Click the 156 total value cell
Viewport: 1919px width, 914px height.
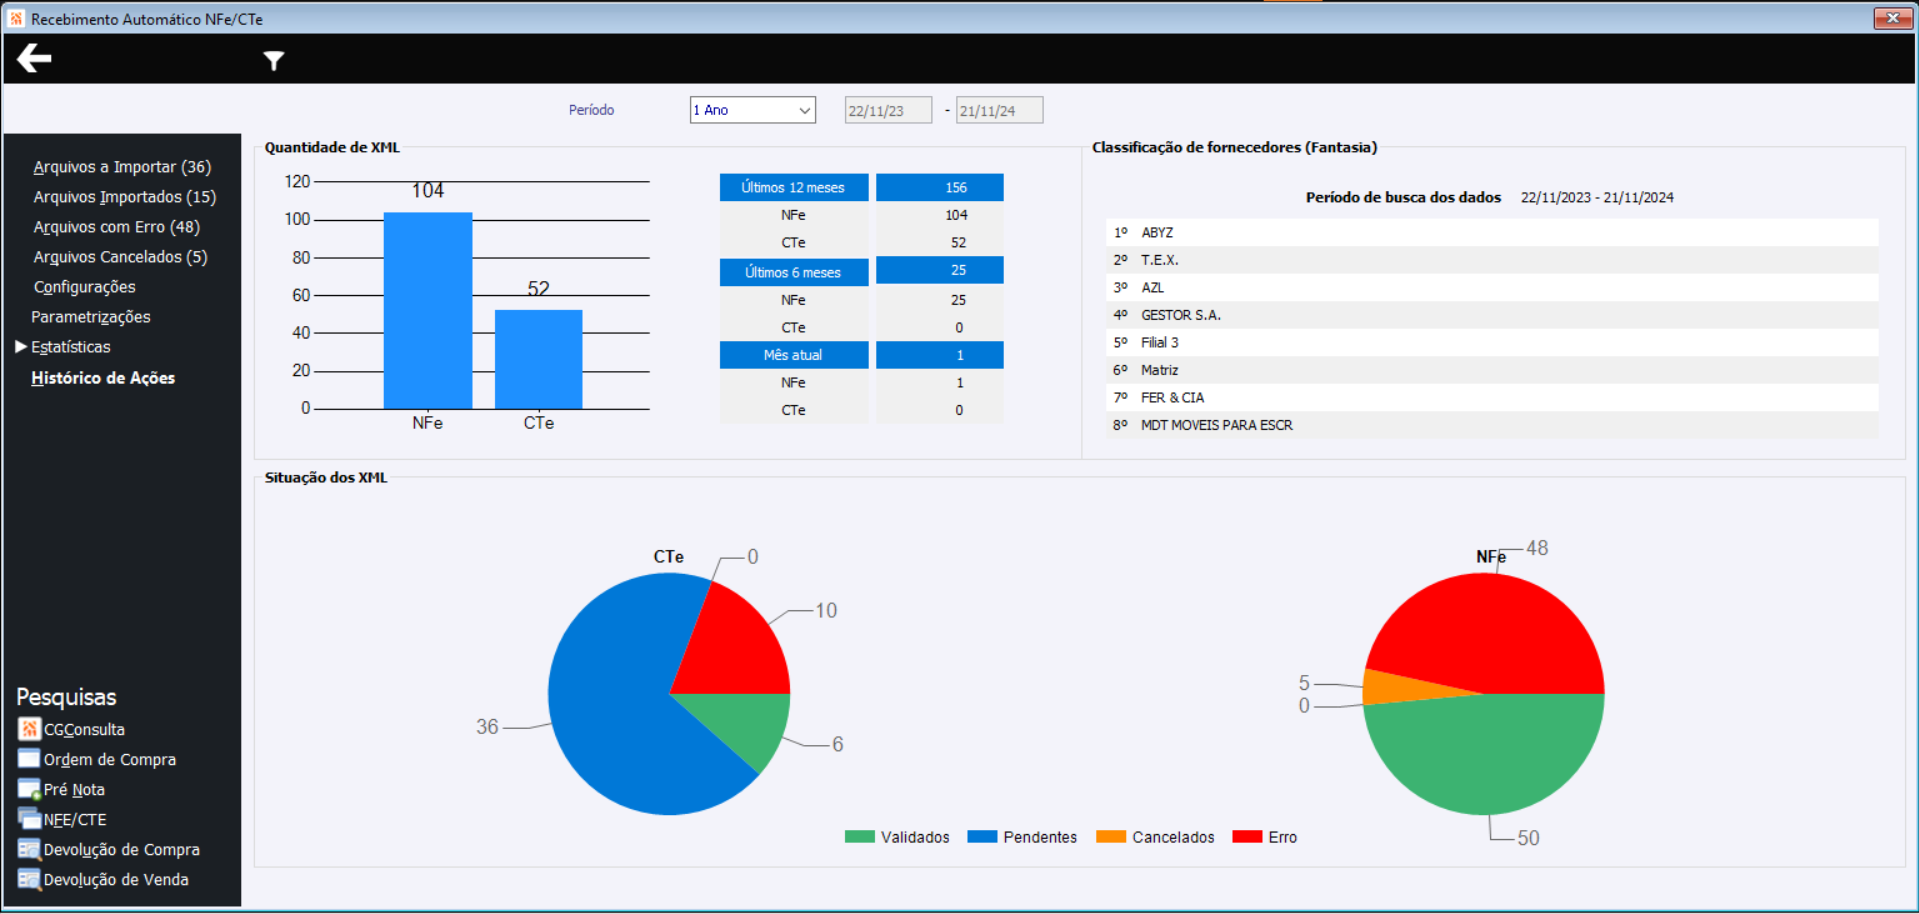[x=940, y=187]
